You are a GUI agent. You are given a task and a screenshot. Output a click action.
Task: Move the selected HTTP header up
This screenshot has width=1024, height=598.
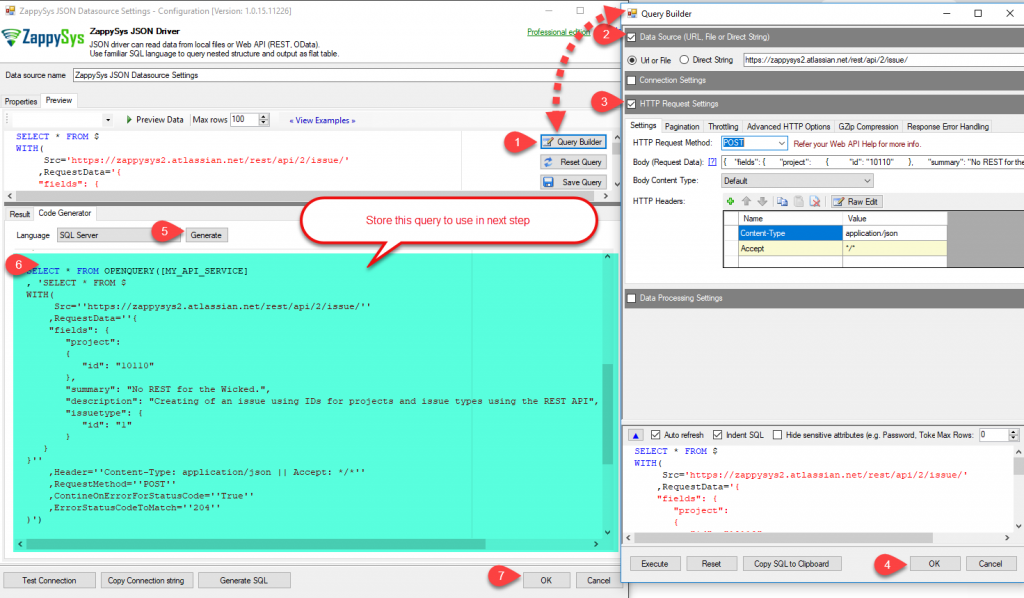[x=746, y=202]
